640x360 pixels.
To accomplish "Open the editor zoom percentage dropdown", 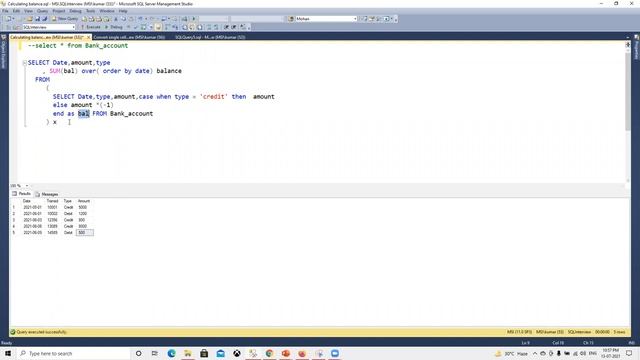I will [x=27, y=186].
